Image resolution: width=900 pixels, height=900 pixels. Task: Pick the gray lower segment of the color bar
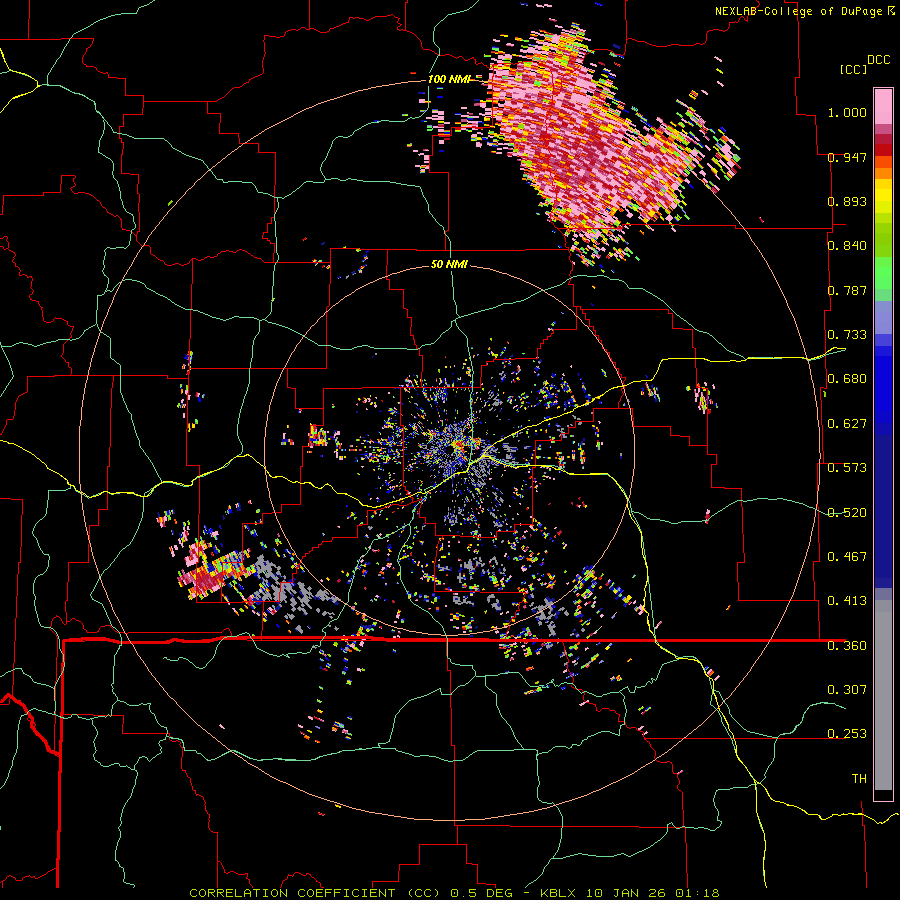point(883,695)
